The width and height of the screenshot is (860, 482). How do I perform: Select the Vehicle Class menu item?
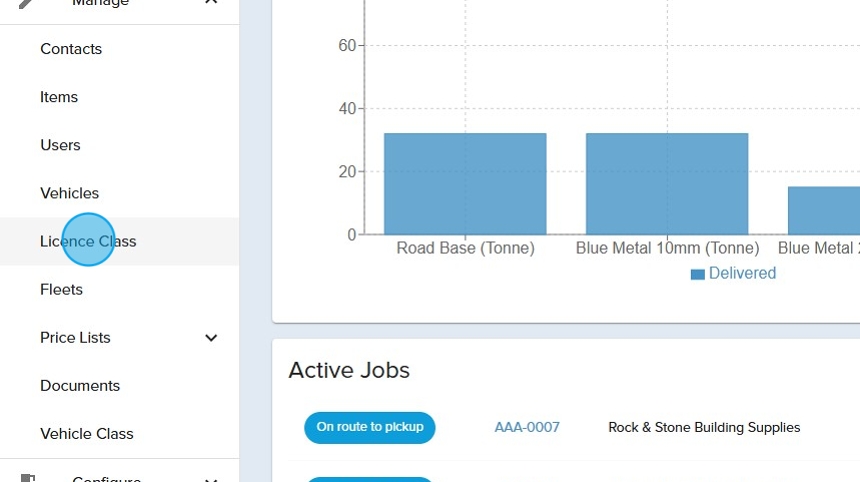pyautogui.click(x=86, y=433)
